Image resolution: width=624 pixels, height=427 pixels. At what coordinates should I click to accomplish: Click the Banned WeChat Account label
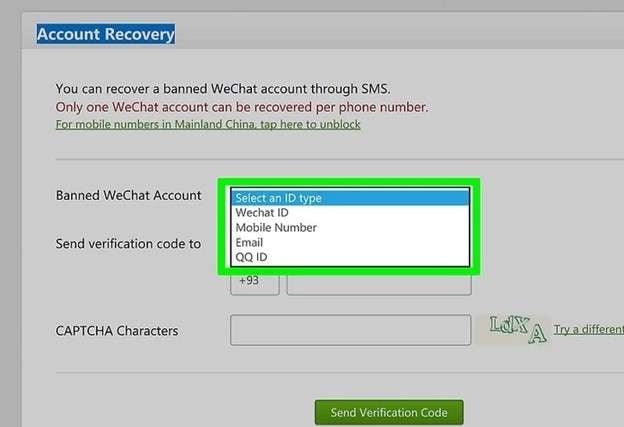coord(129,195)
